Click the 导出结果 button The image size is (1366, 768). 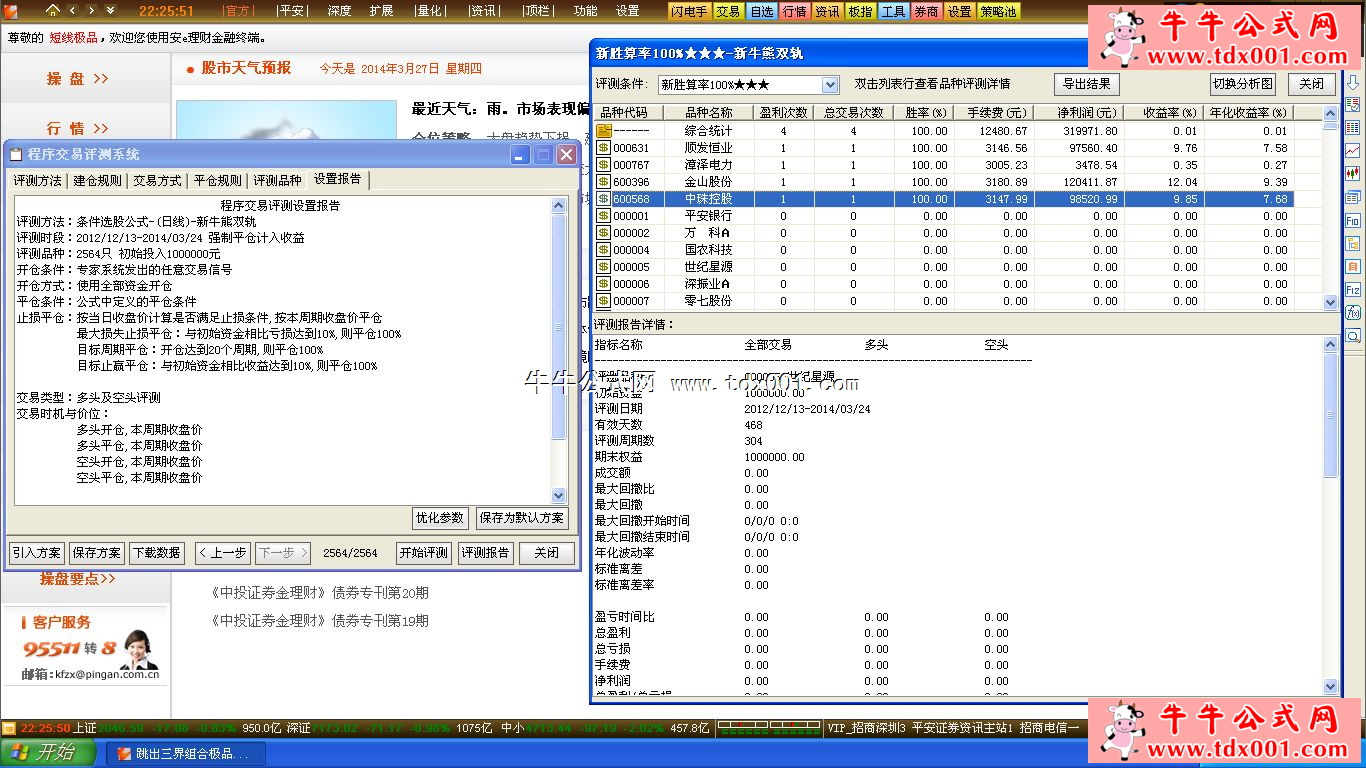pos(1086,84)
